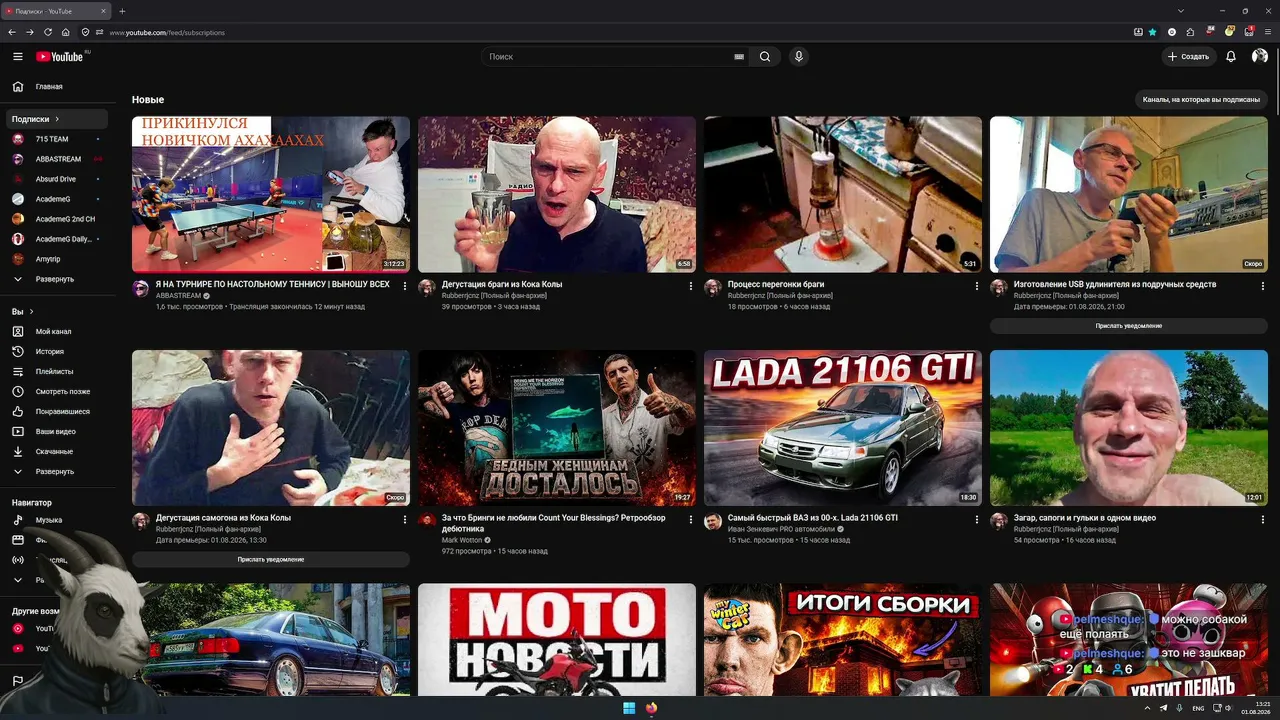This screenshot has width=1280, height=720.
Task: Click 'Прислать уведомление' under самогон video
Action: (x=271, y=560)
